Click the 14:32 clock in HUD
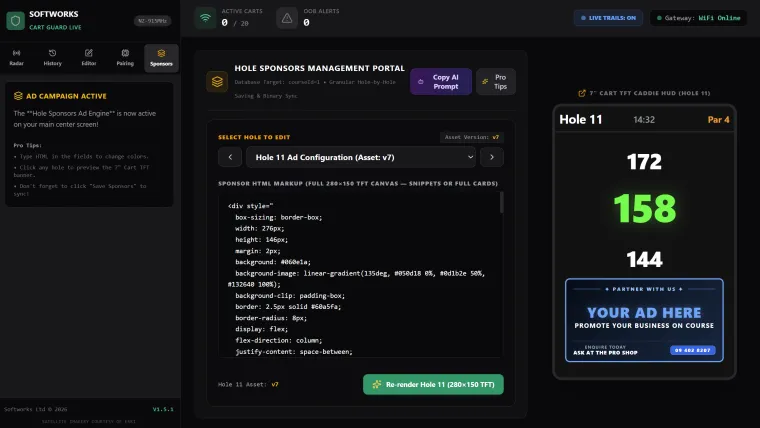760x428 pixels. [x=644, y=120]
